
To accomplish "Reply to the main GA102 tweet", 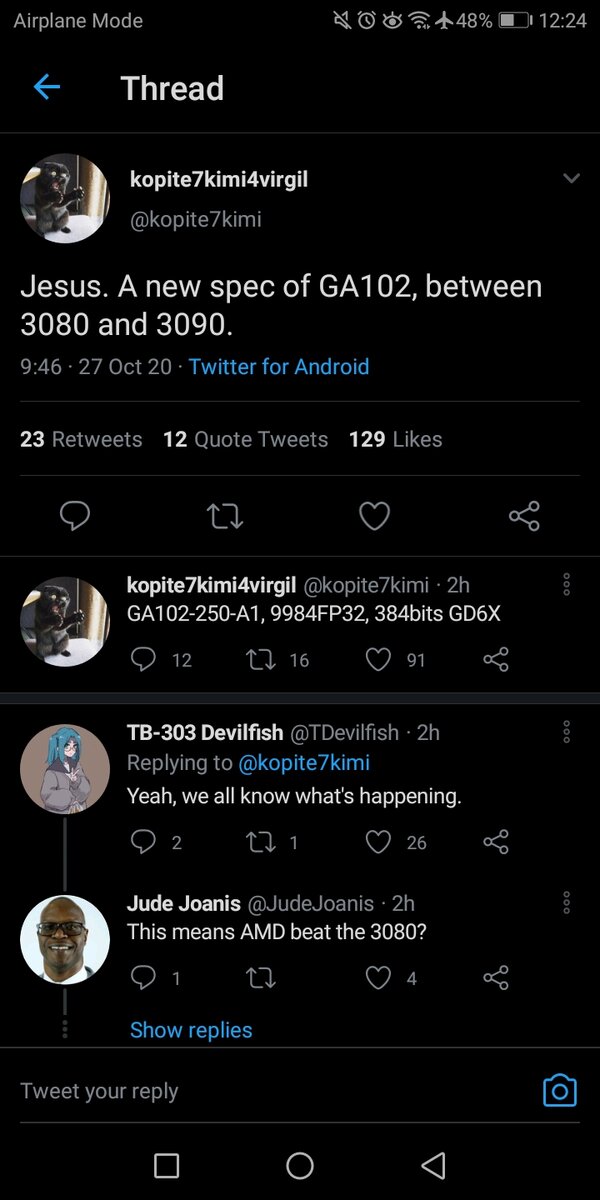I will [x=75, y=516].
